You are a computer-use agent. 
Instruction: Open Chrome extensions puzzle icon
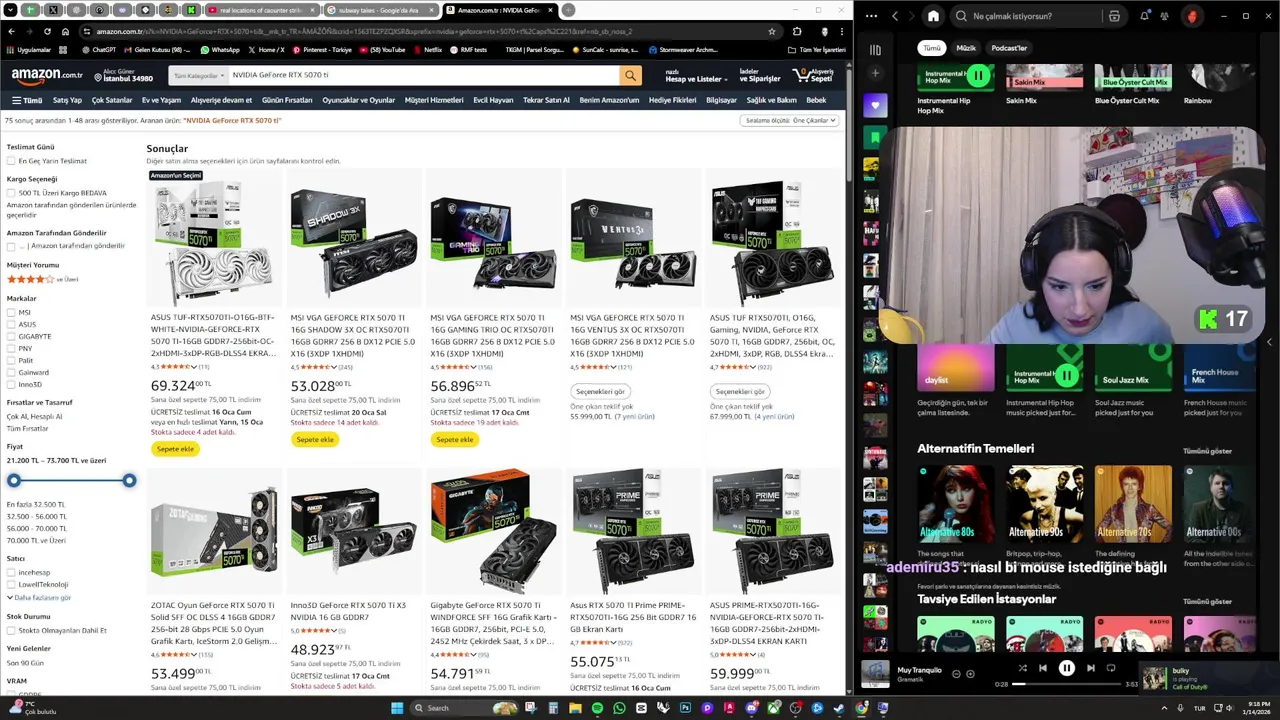(x=797, y=31)
